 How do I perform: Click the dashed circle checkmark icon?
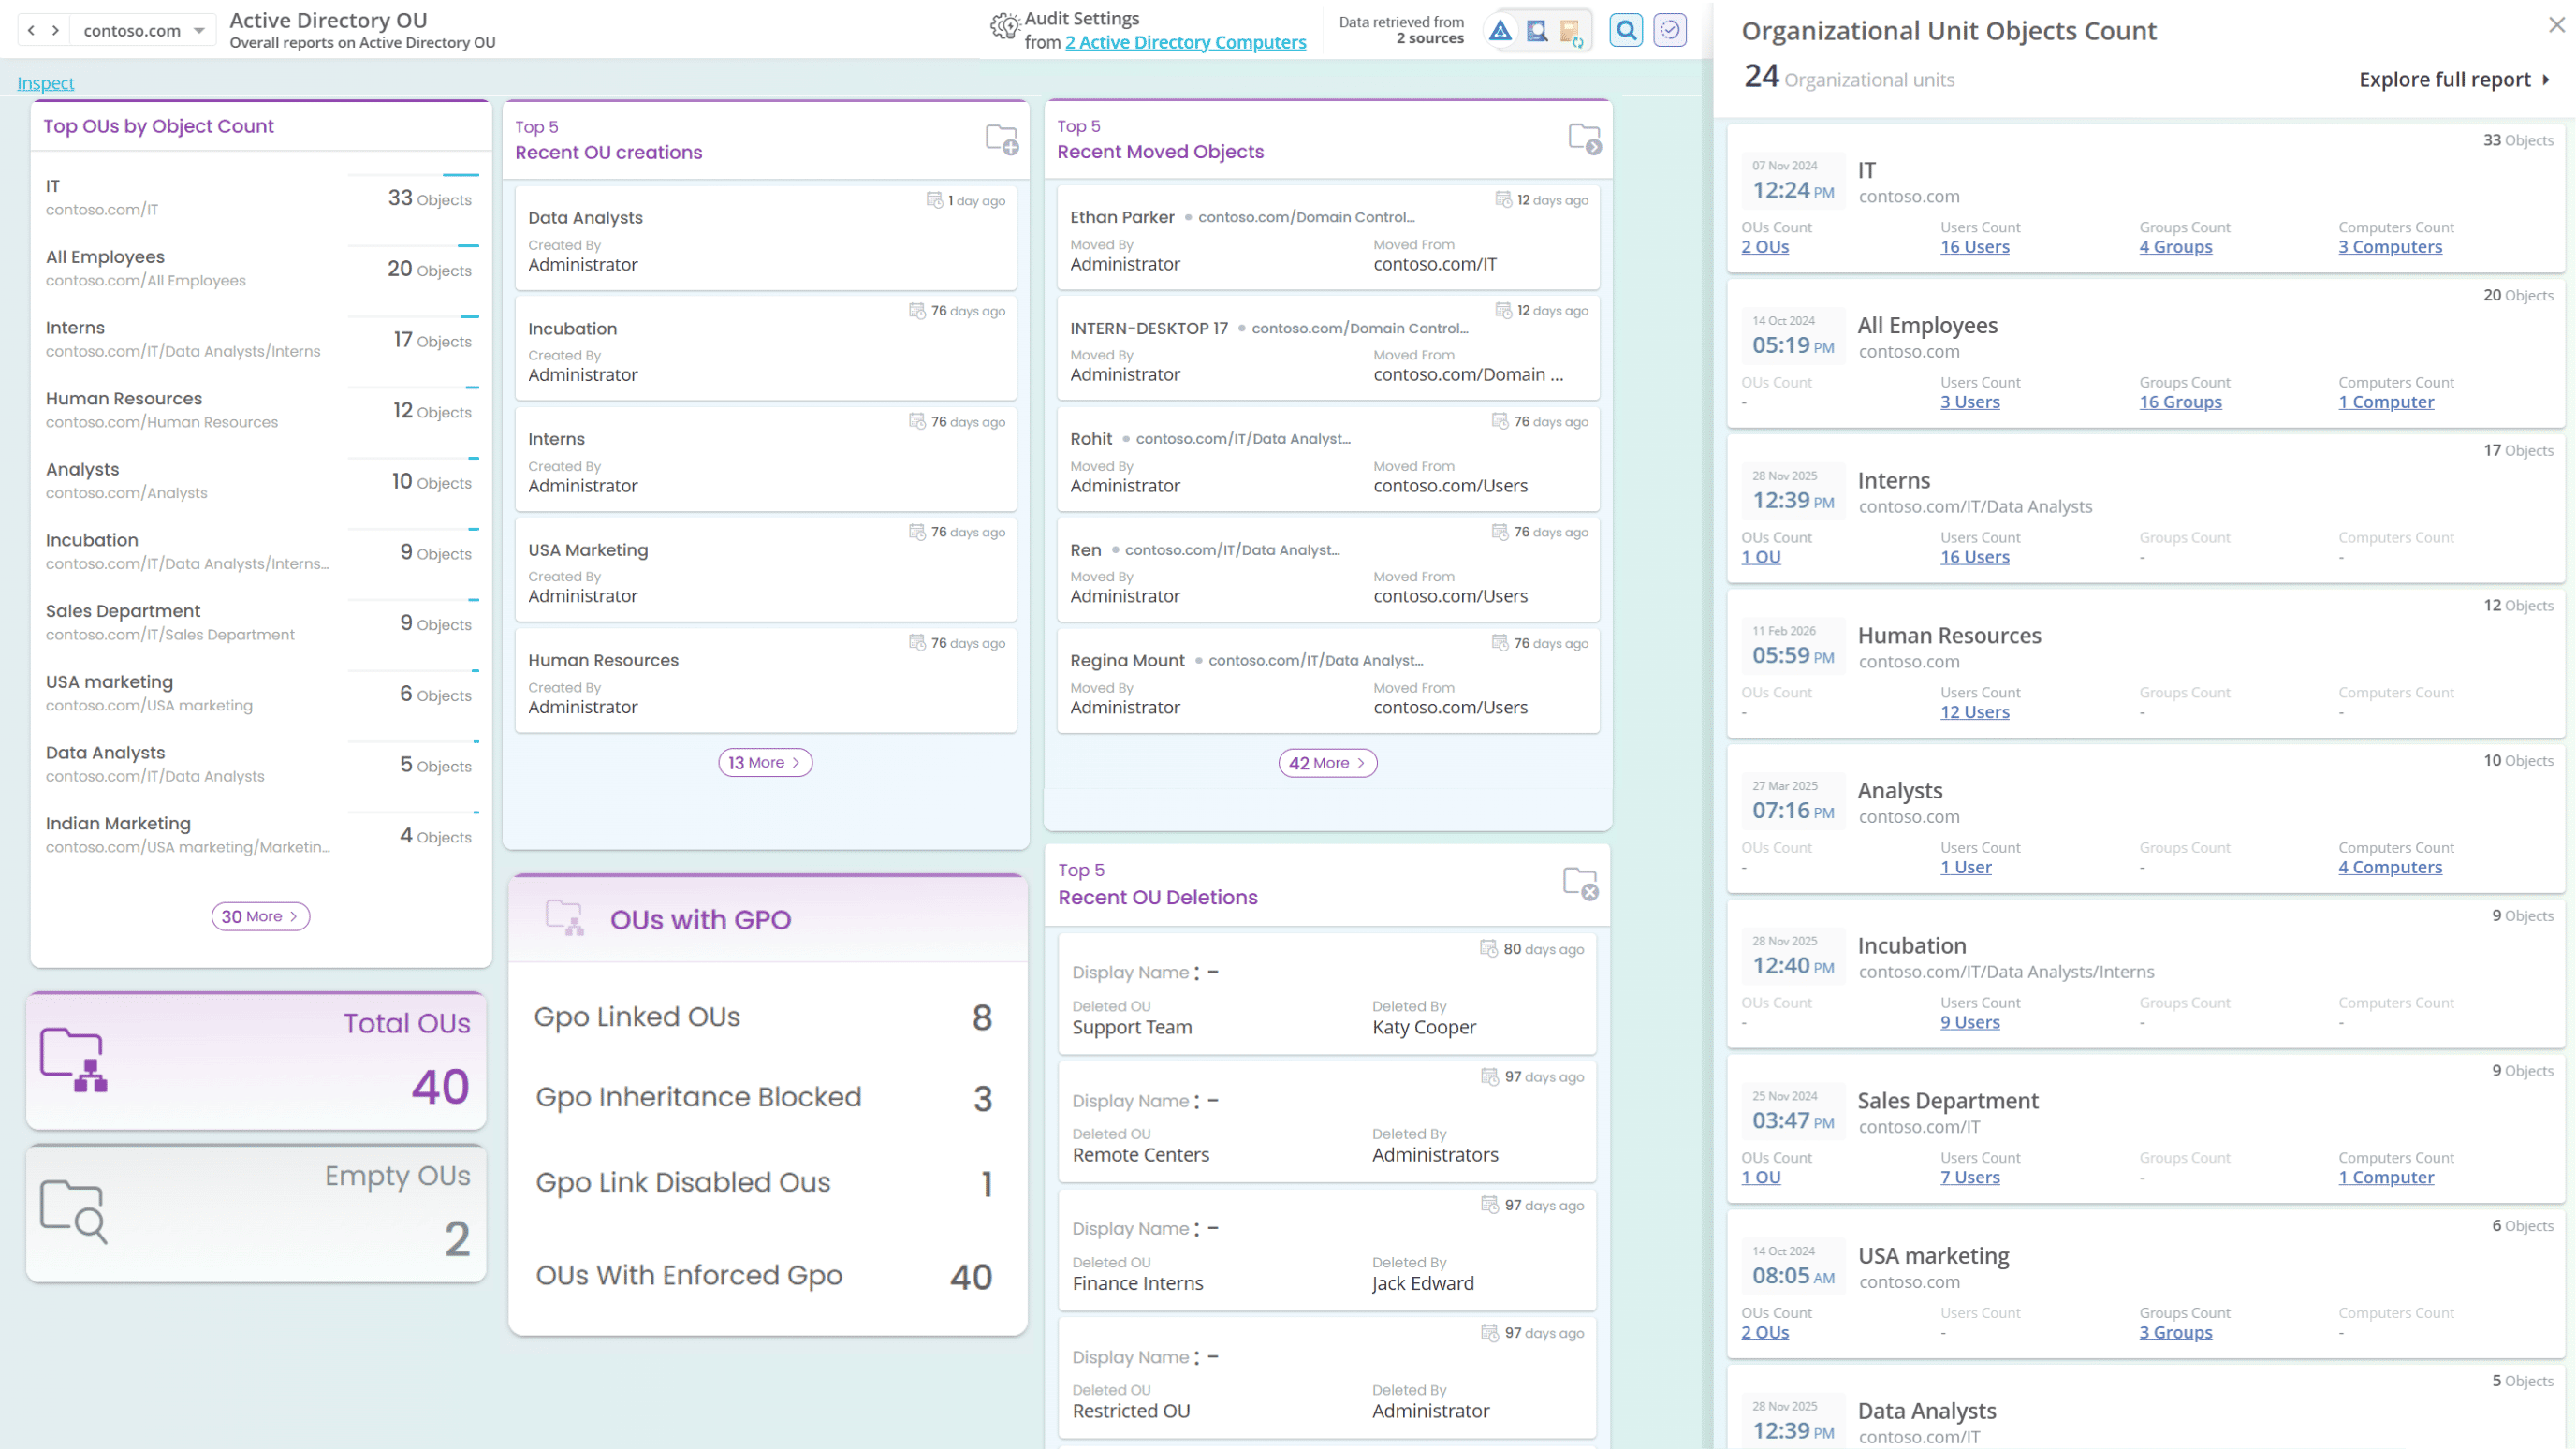(1670, 31)
